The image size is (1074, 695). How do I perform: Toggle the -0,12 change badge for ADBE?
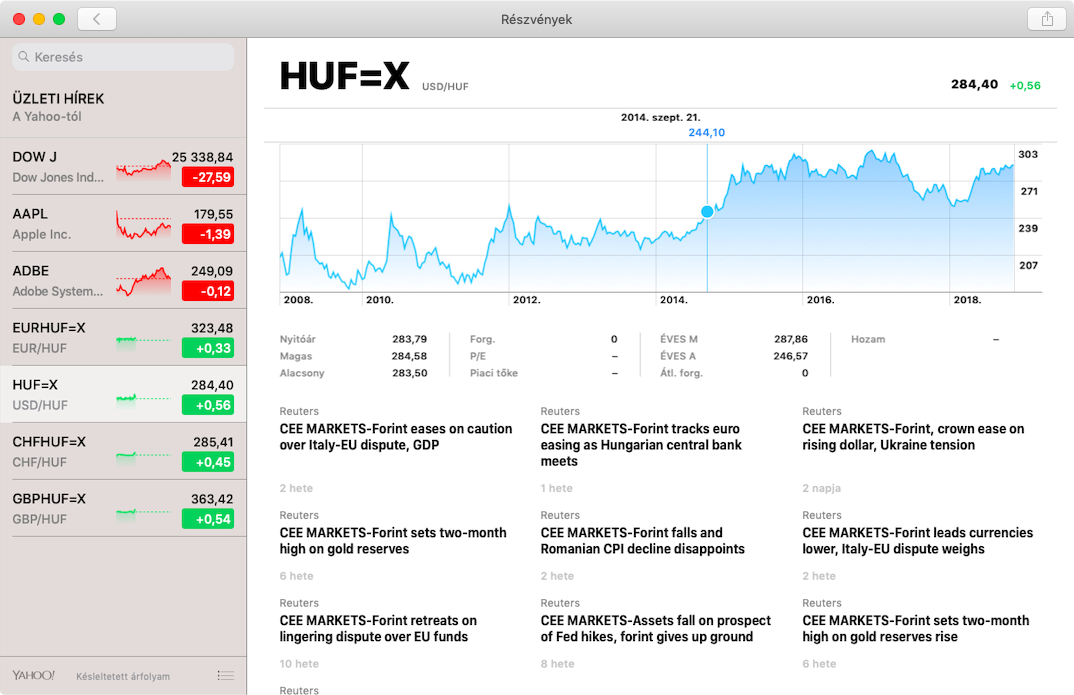pos(208,291)
